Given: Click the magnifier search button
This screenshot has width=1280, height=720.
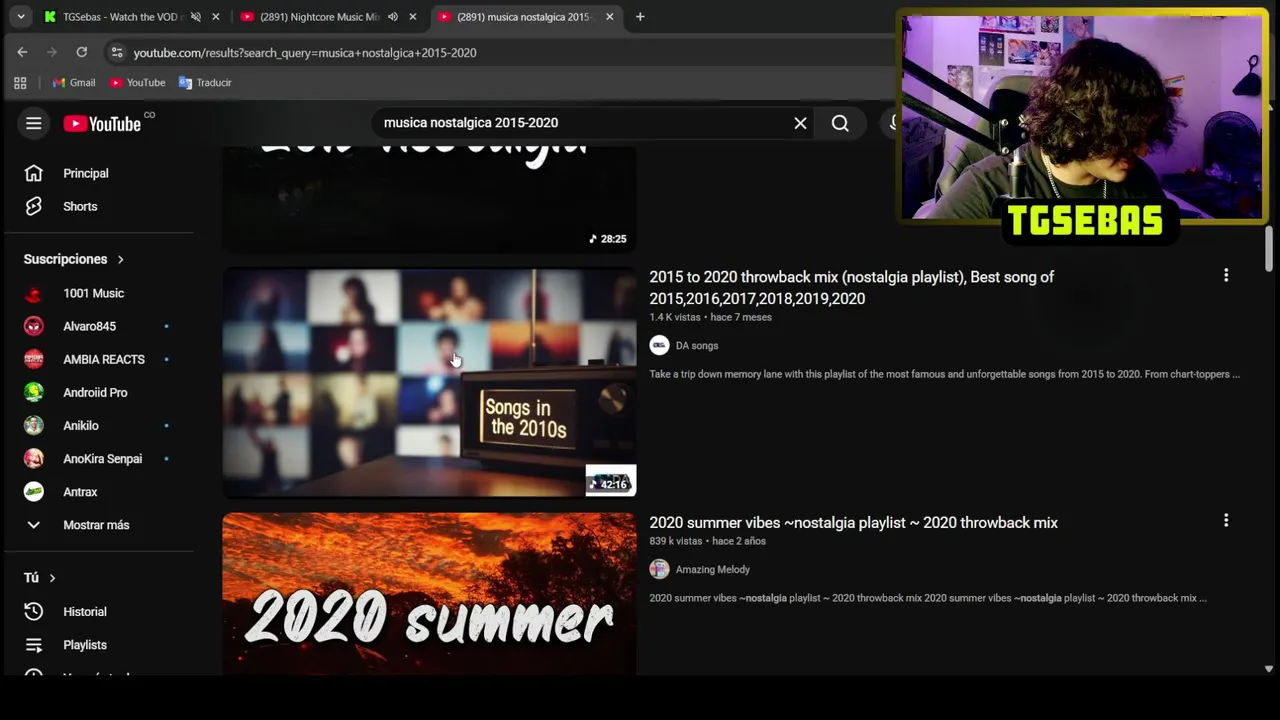Looking at the screenshot, I should pos(840,123).
